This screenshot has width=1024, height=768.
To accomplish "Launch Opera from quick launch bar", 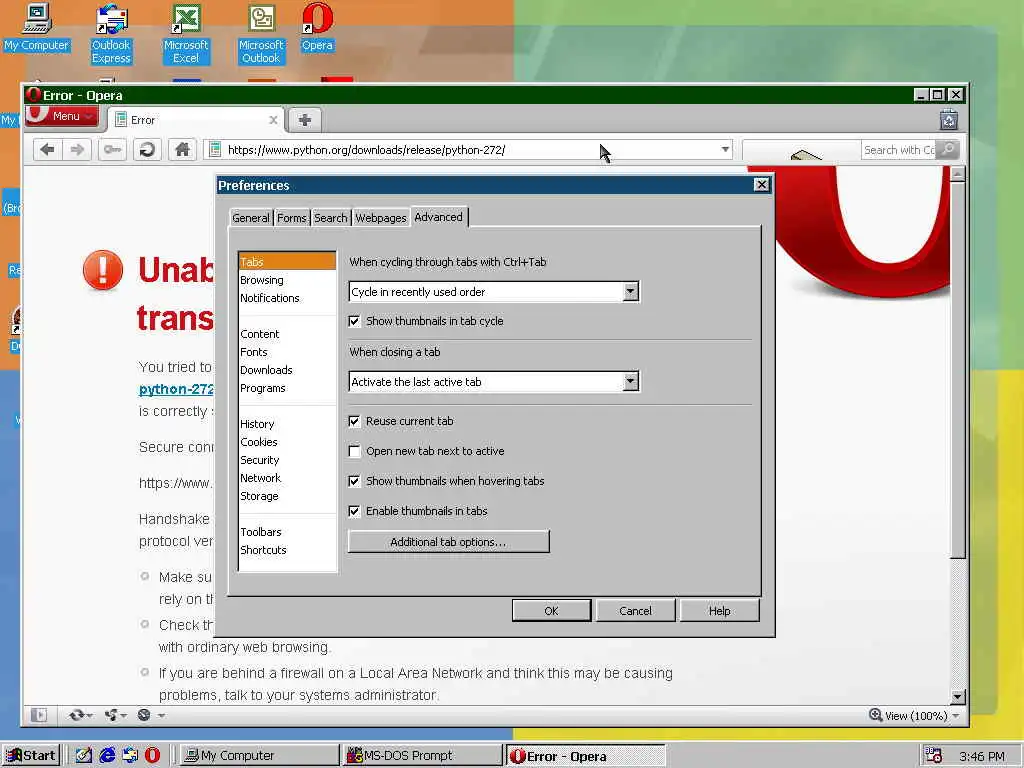I will 152,756.
